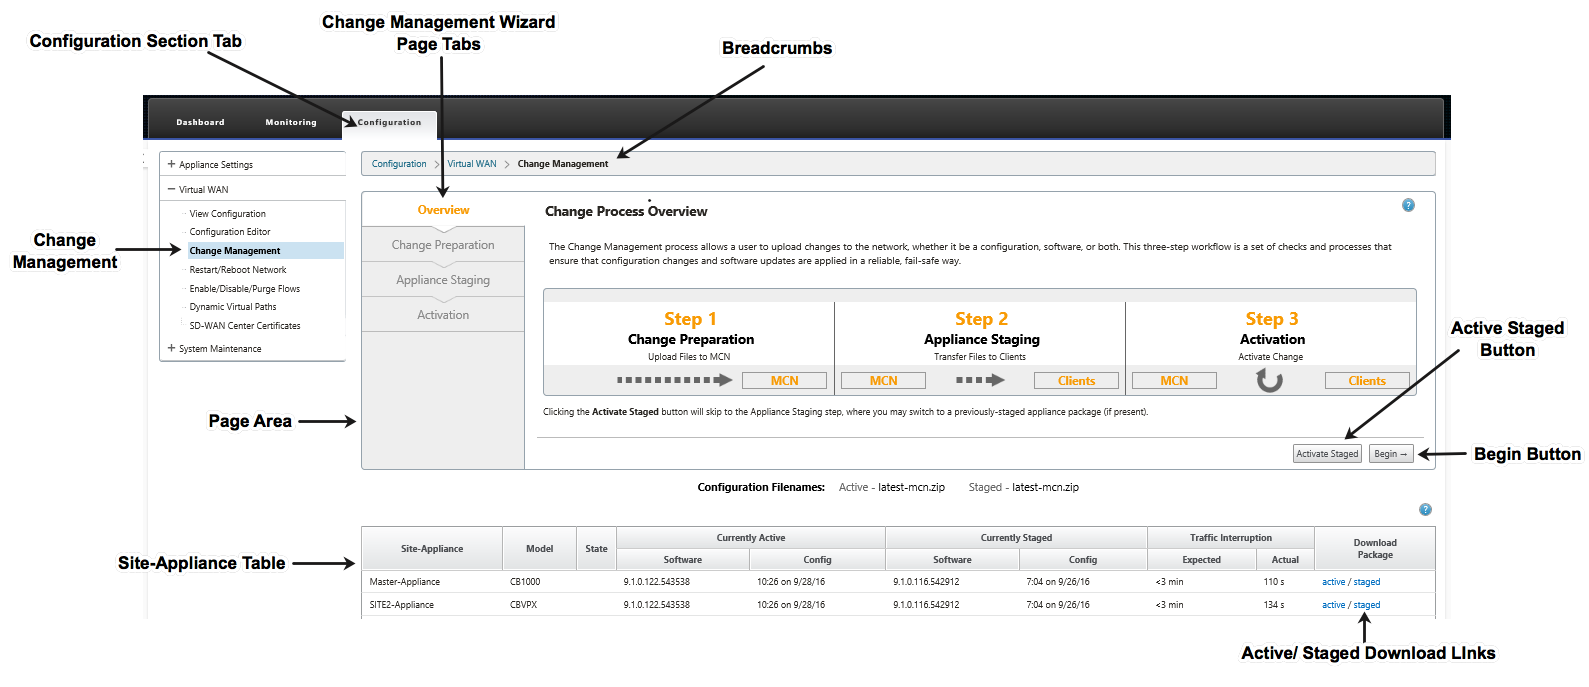Switch to the Dashboard tab
This screenshot has height=687, width=1589.
[200, 122]
